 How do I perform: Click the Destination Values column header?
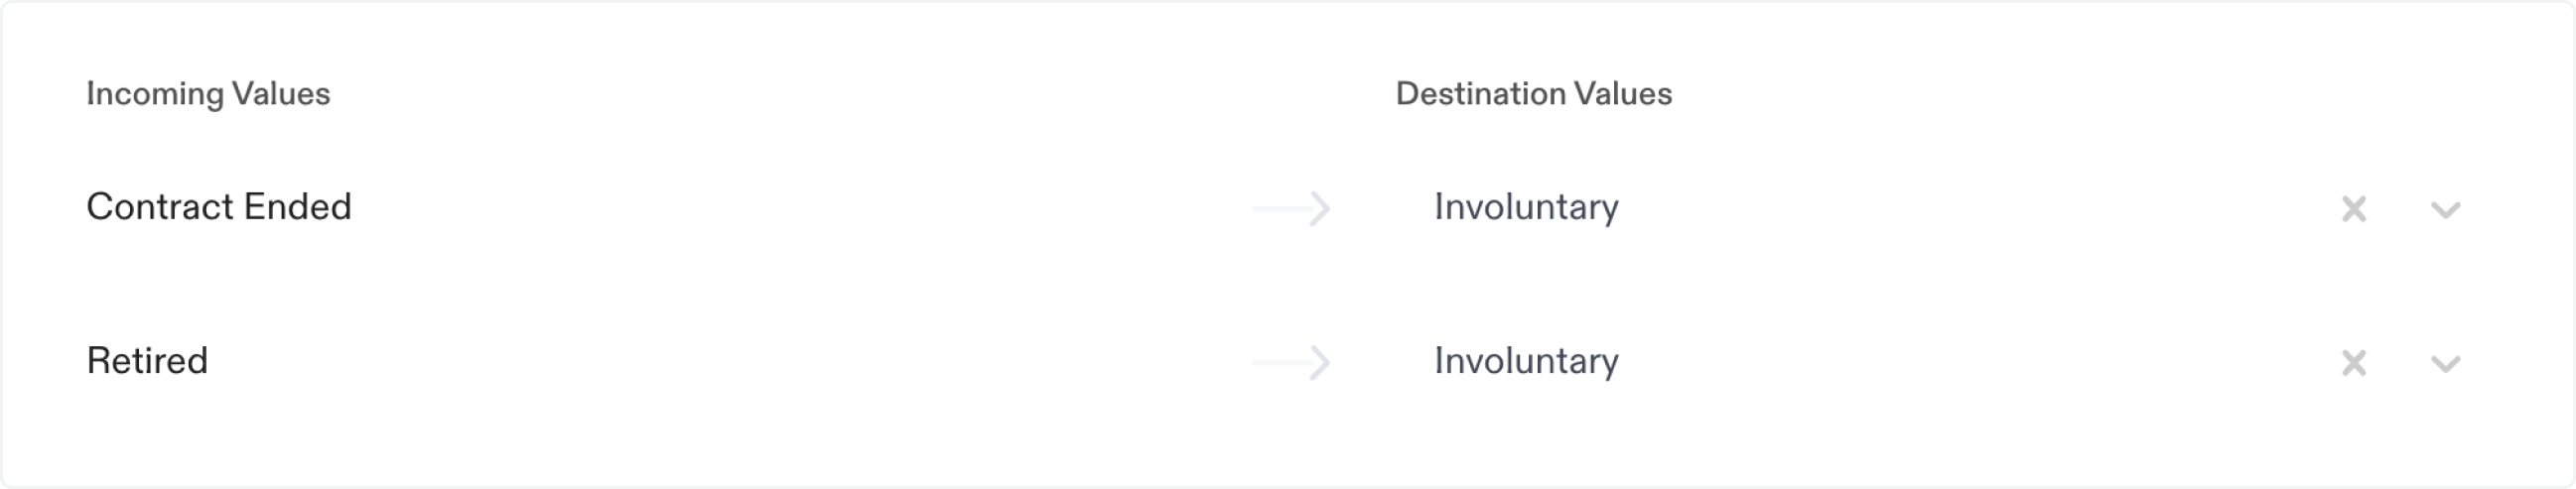coord(1533,94)
